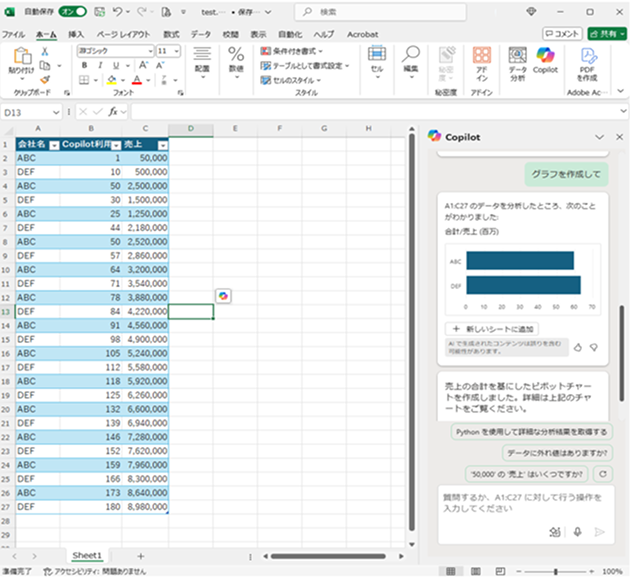Click the fill color yellow swatch
Viewport: 630px width, 578px height.
tap(112, 80)
